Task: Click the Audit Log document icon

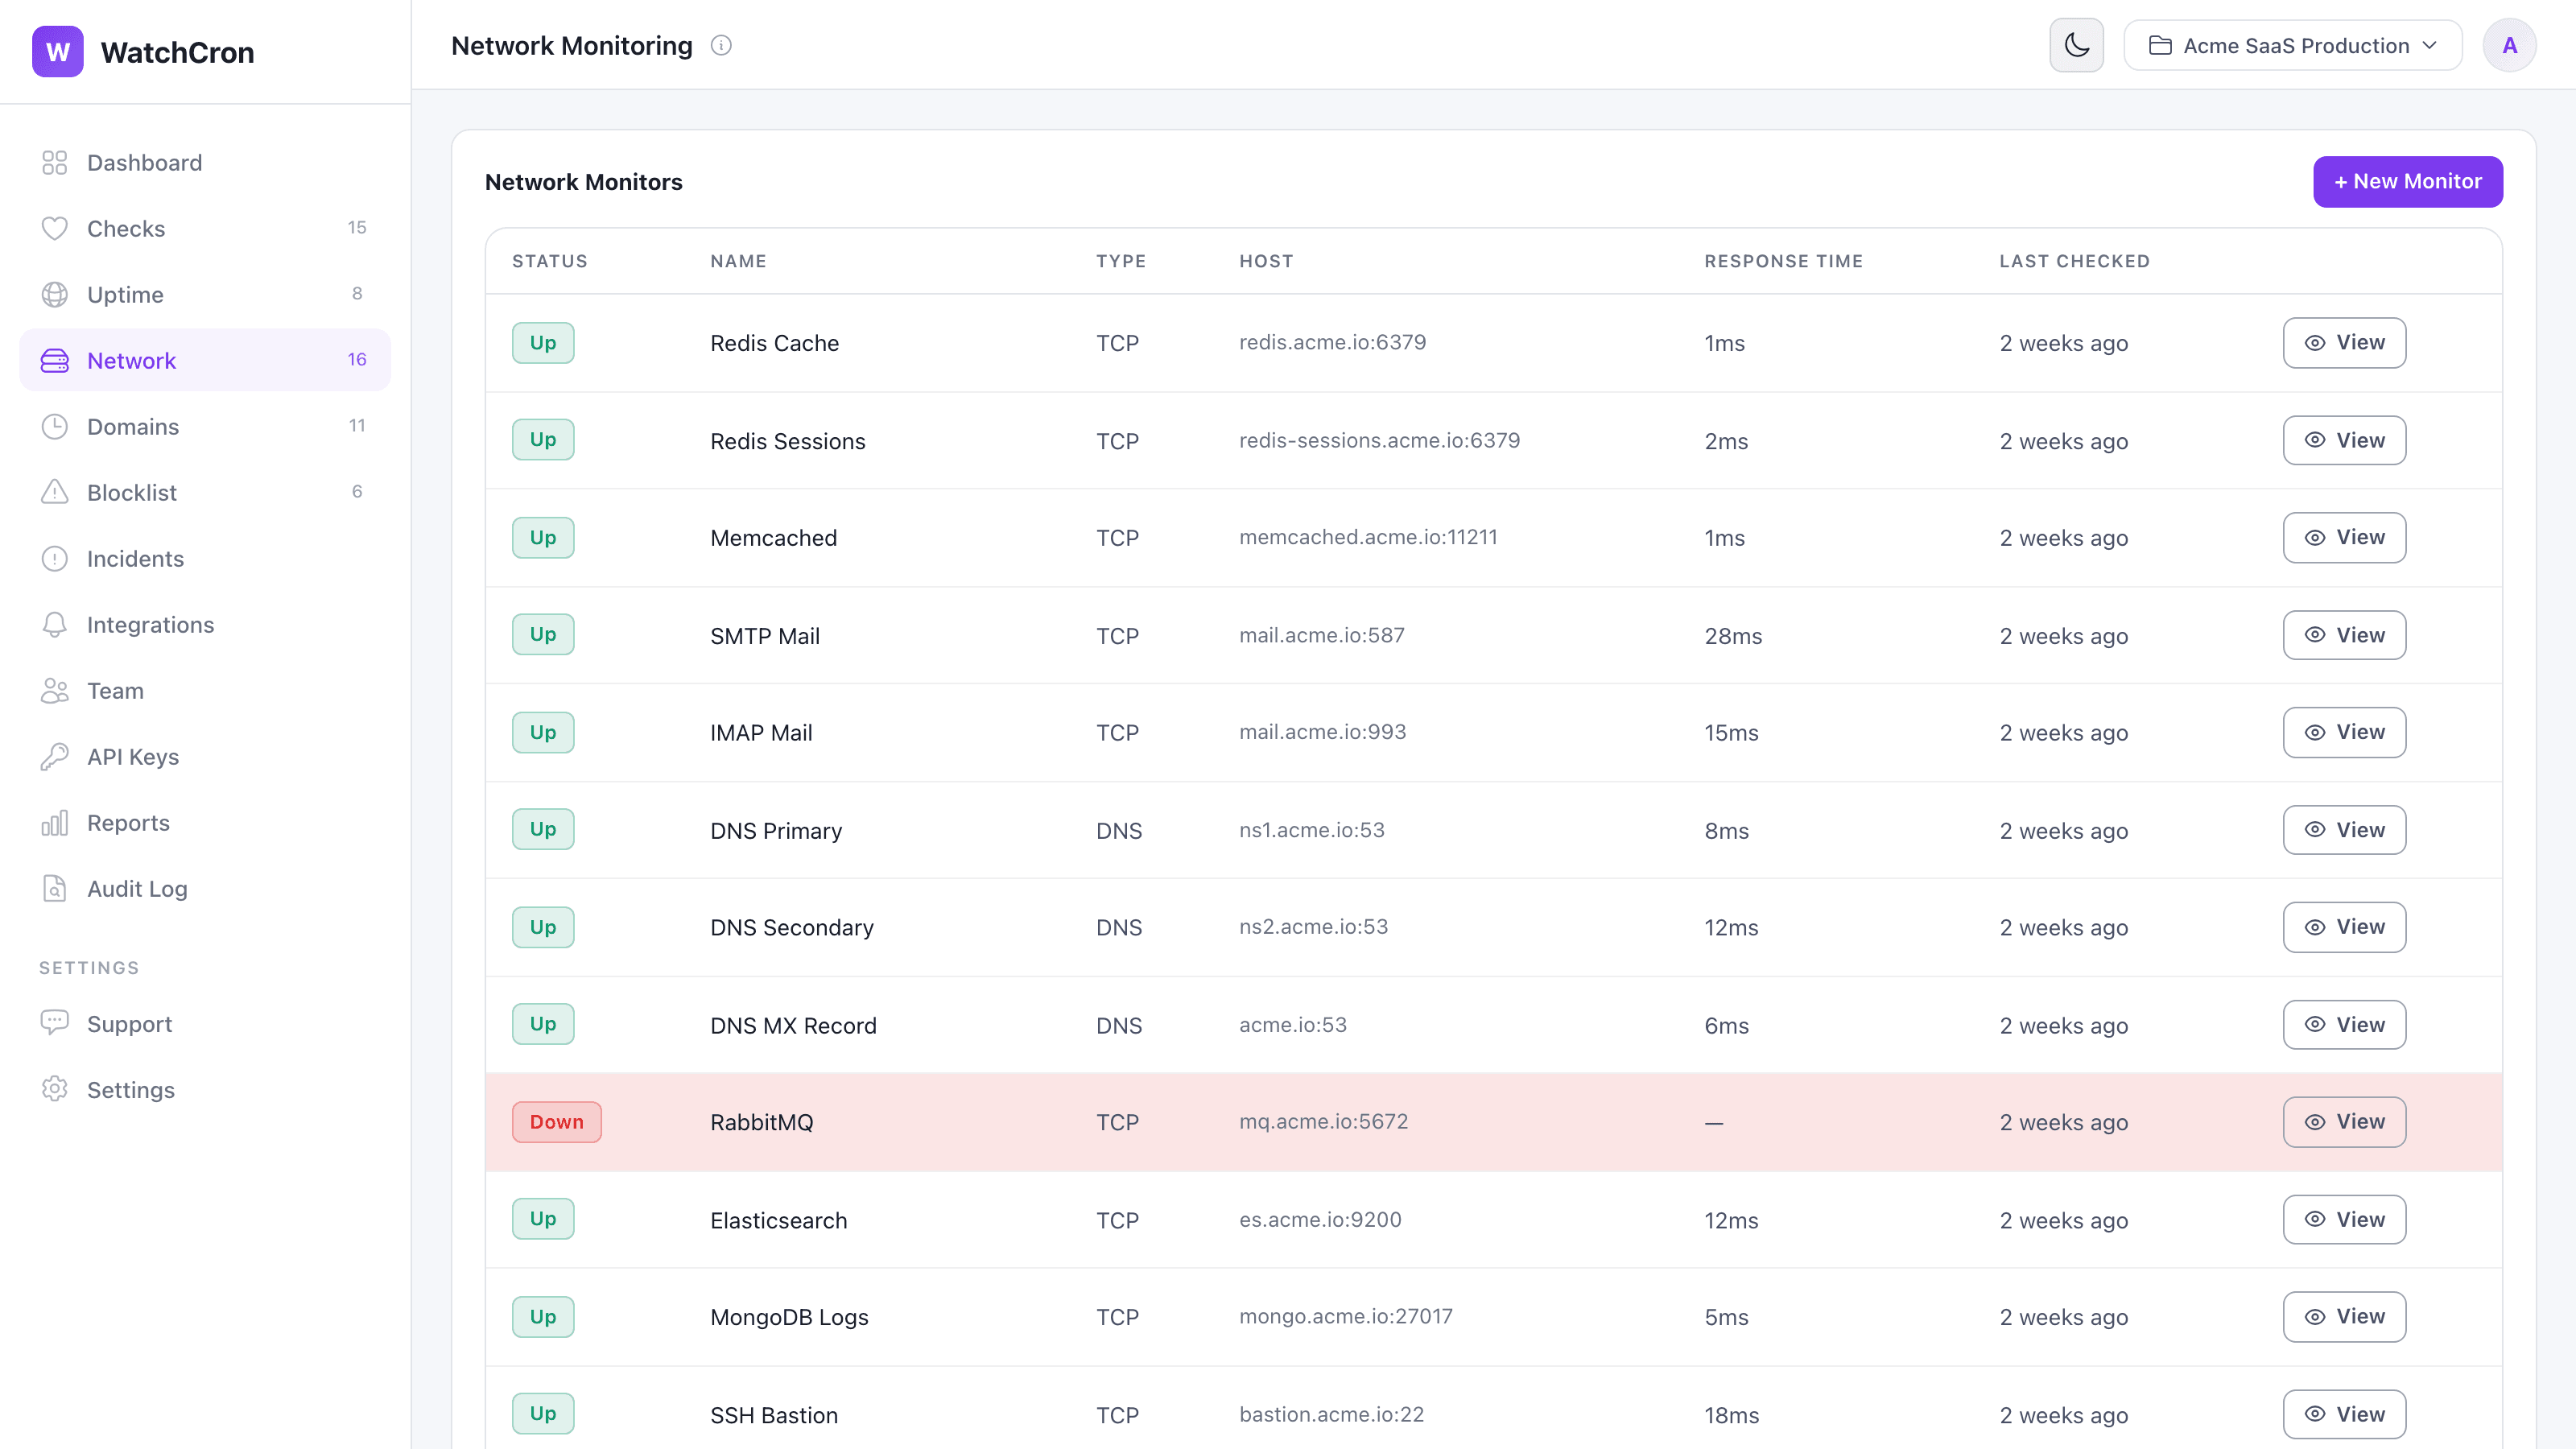Action: pos(55,889)
